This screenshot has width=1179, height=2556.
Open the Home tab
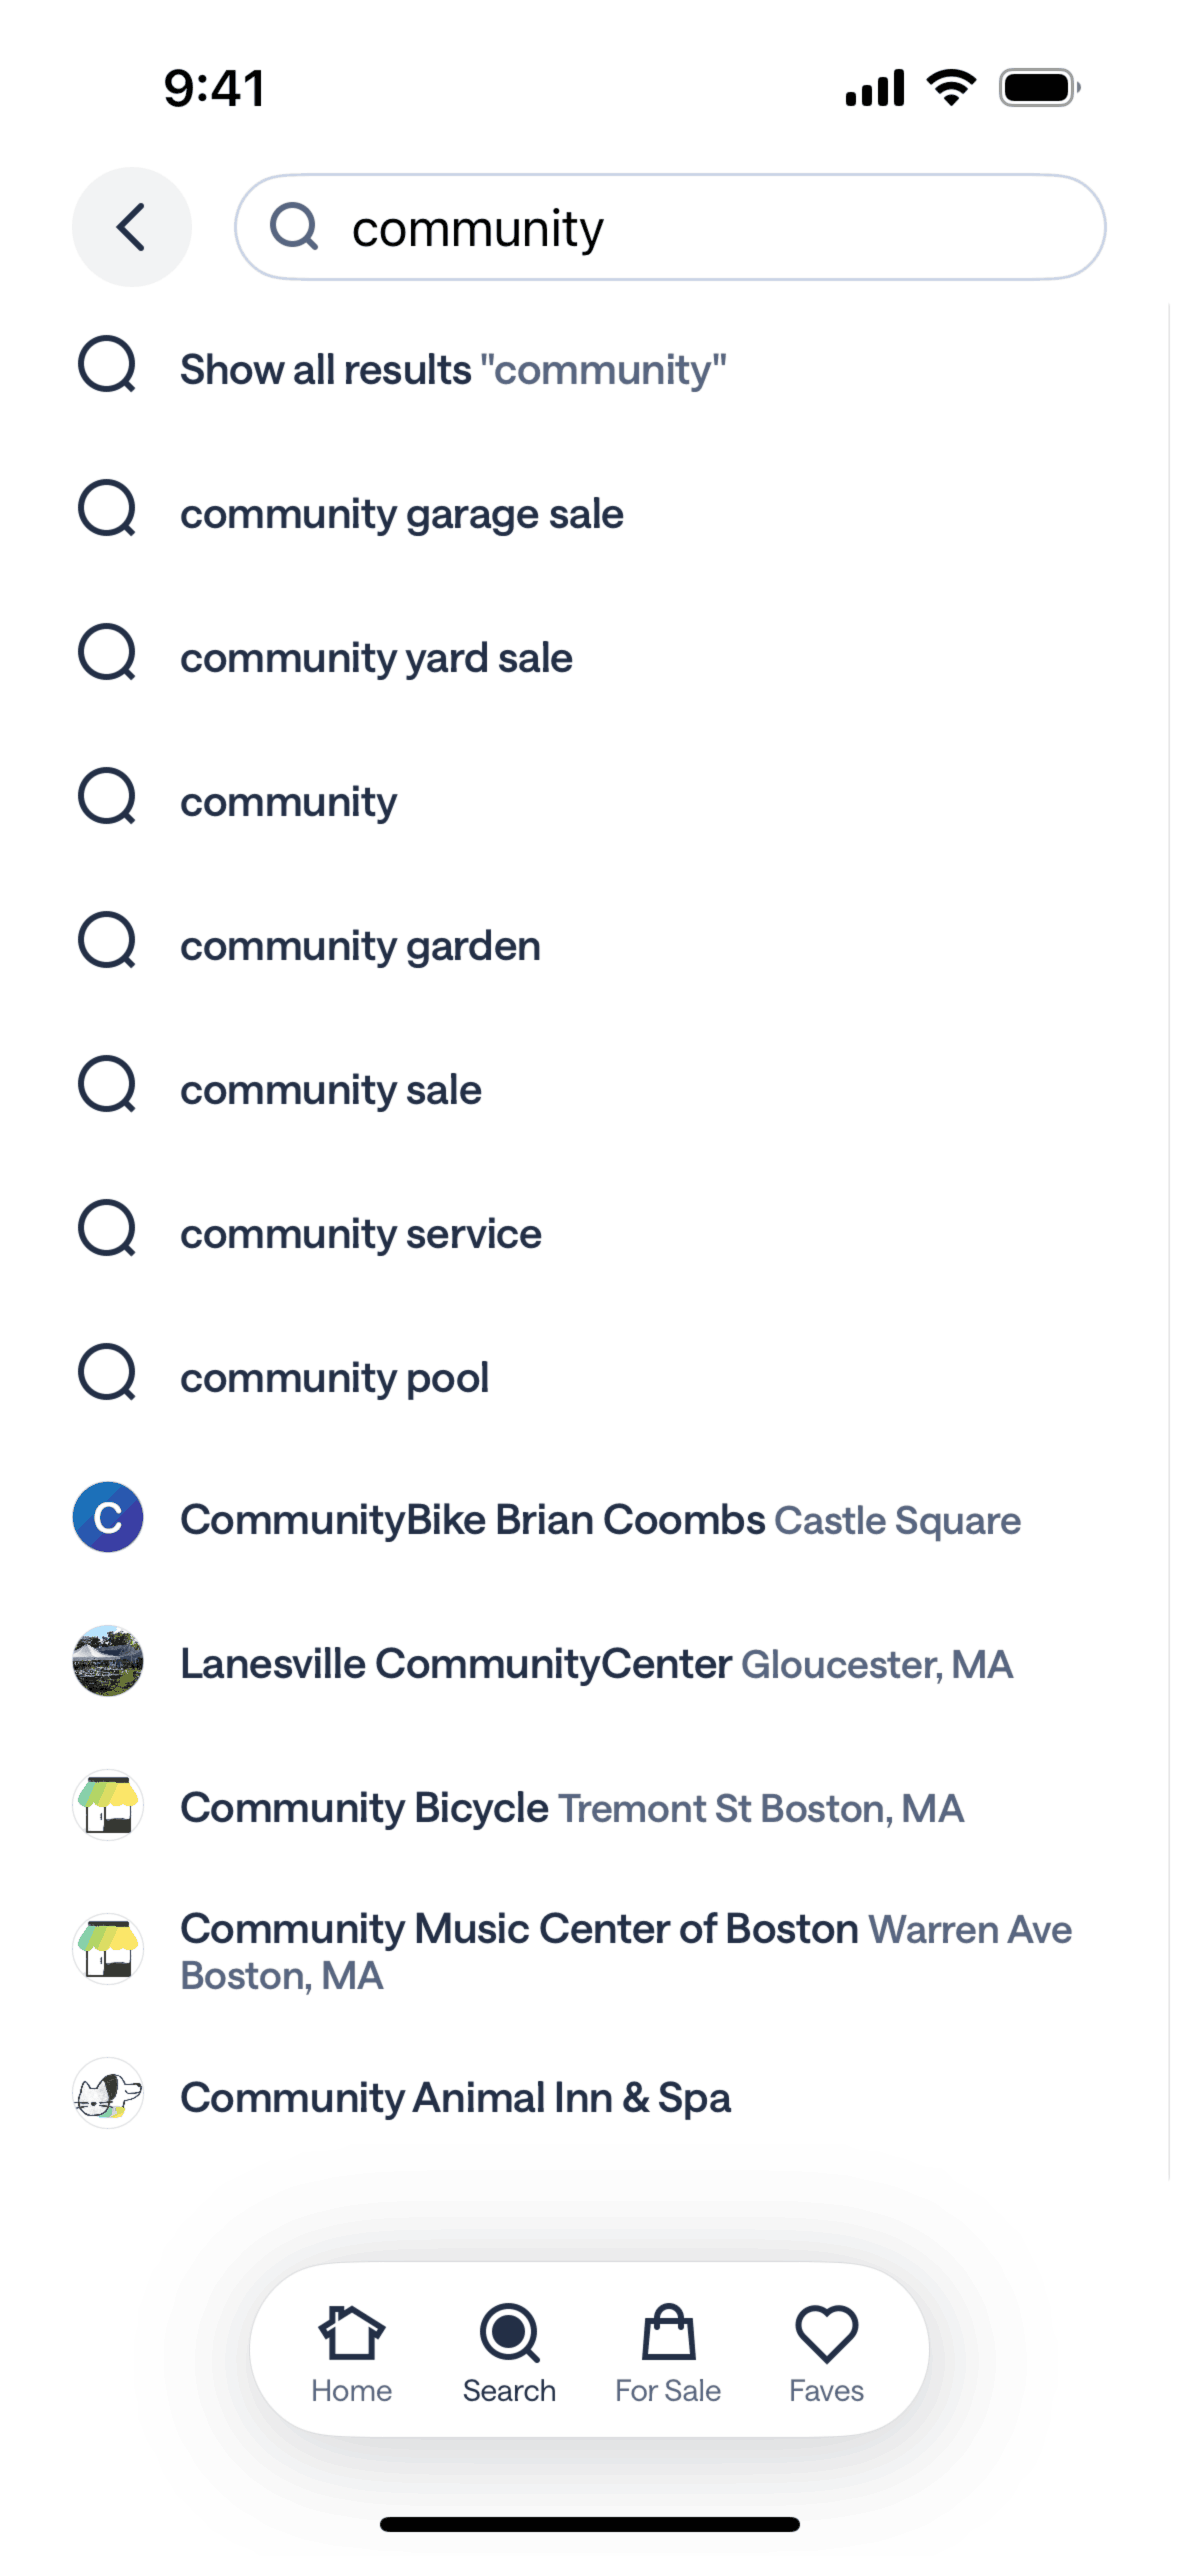(351, 2352)
